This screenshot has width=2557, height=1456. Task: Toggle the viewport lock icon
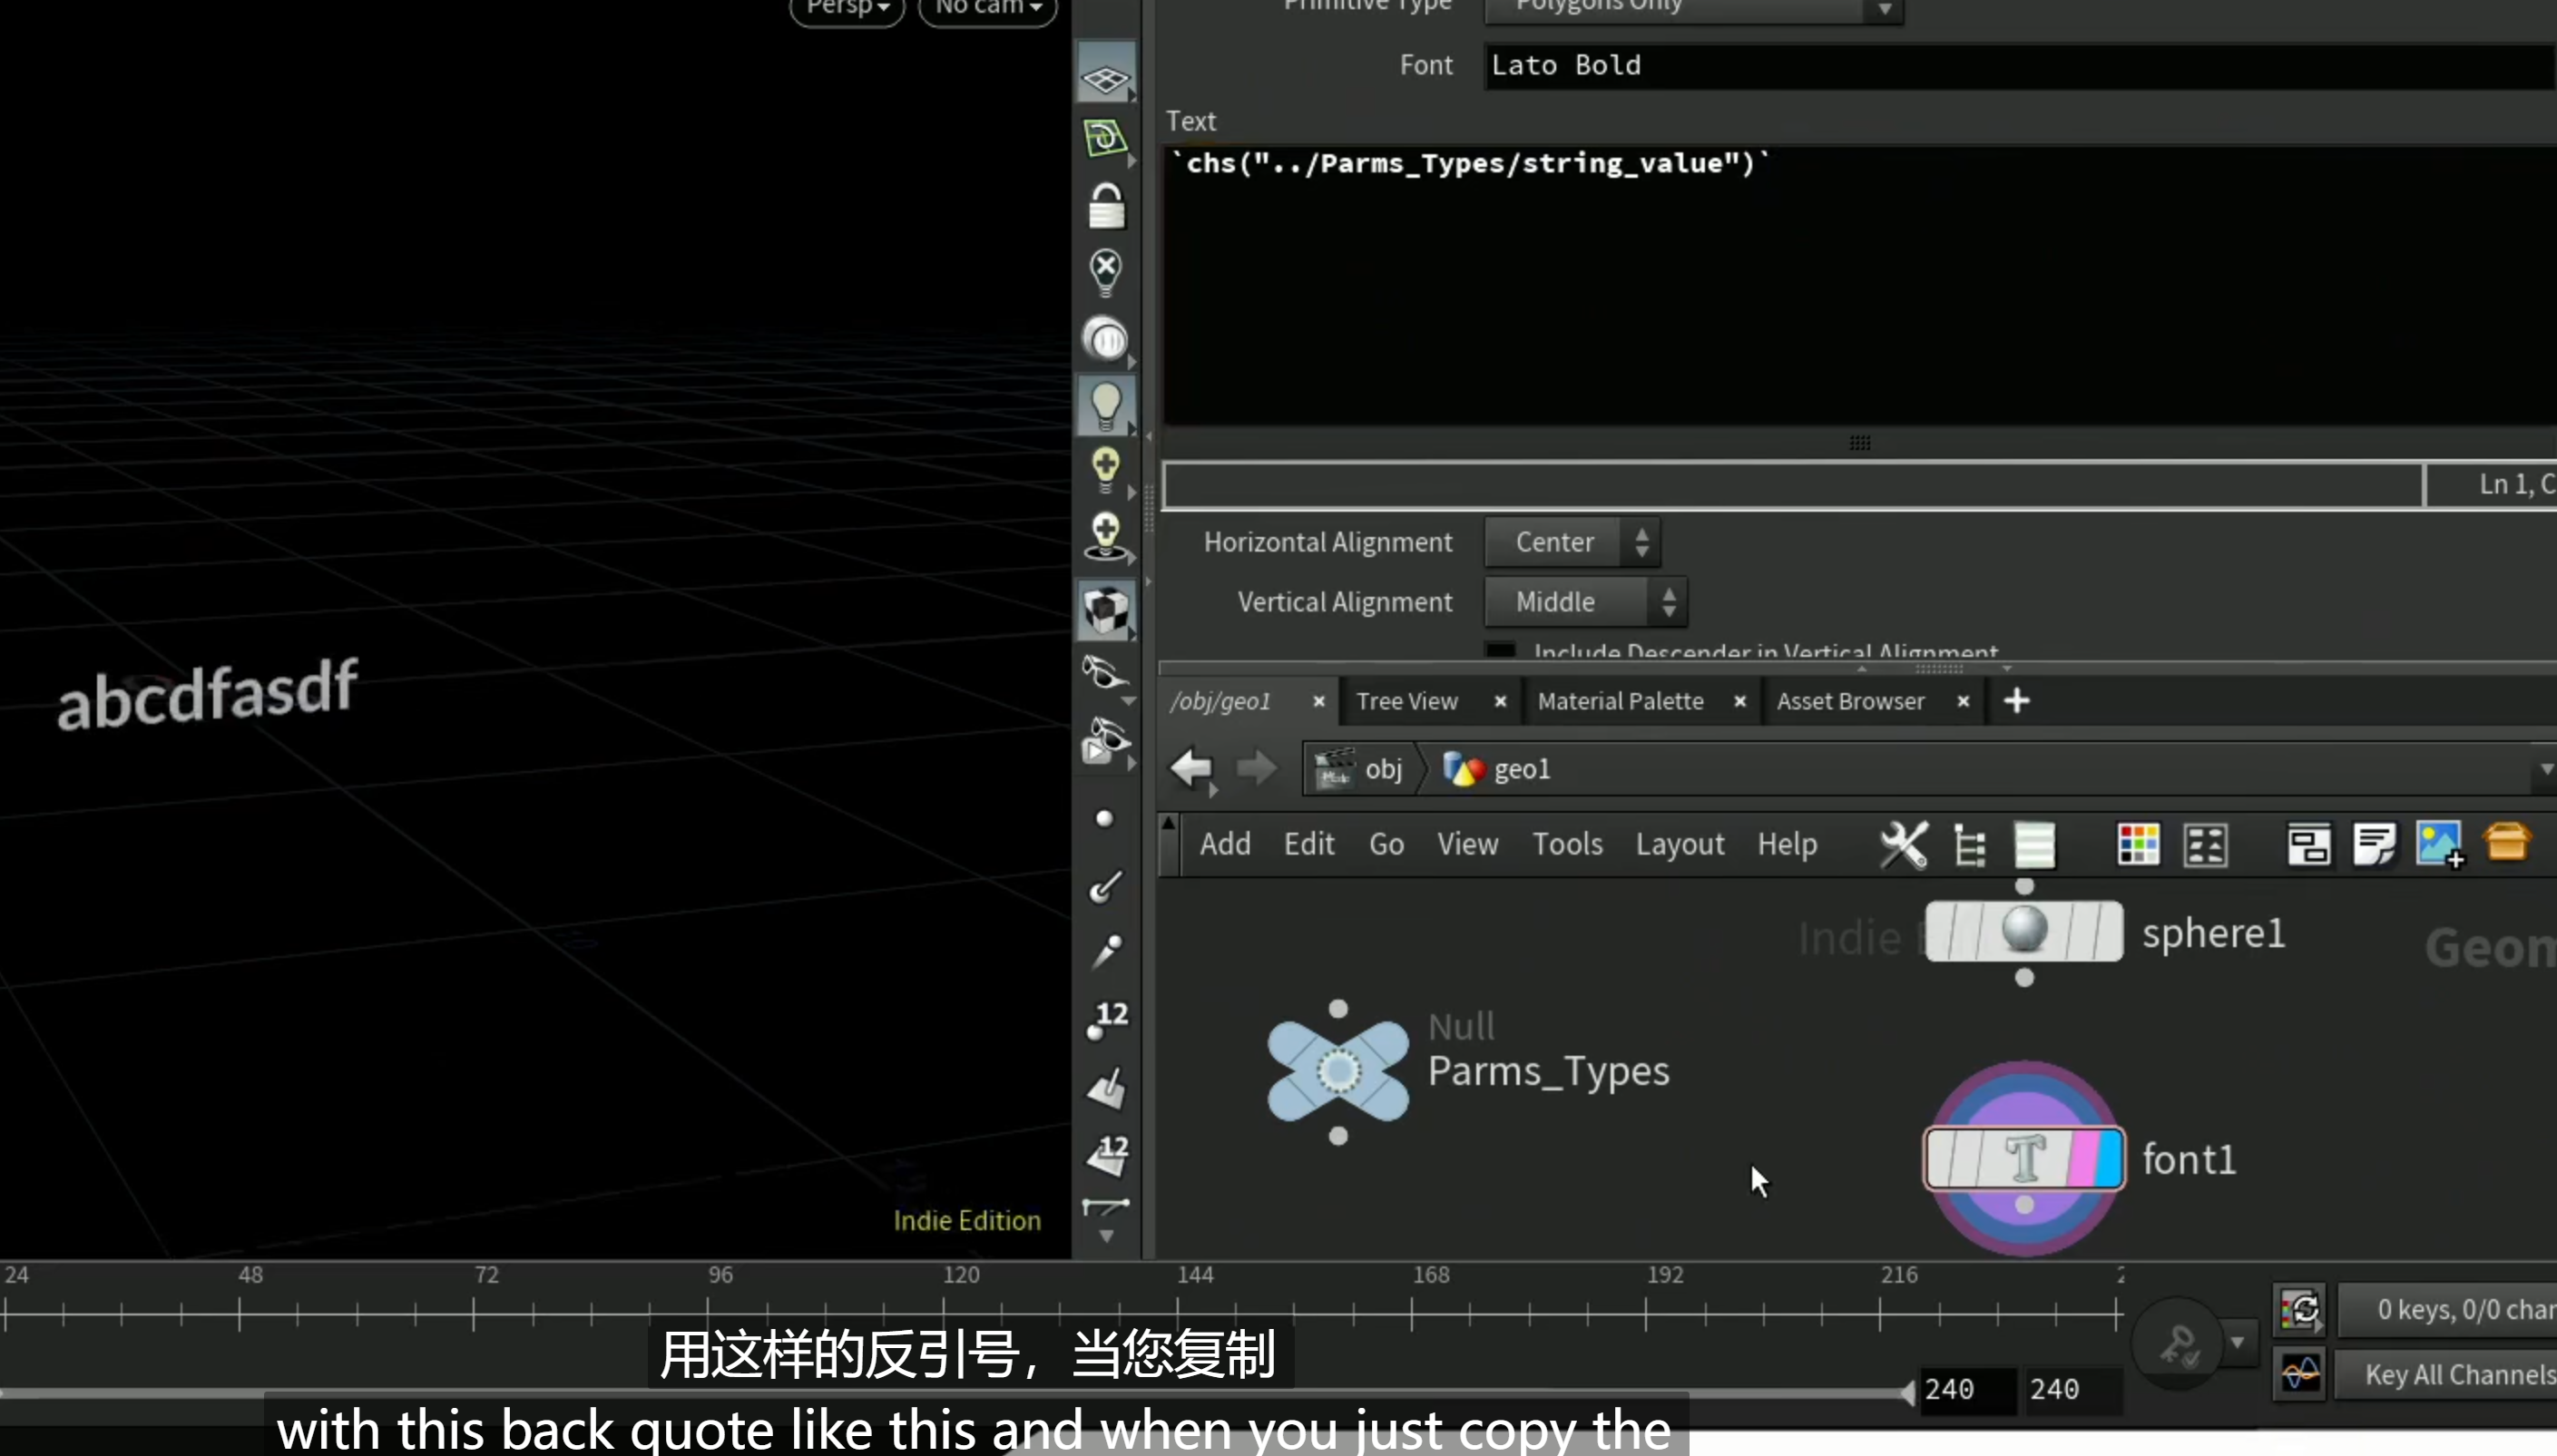(x=1106, y=207)
